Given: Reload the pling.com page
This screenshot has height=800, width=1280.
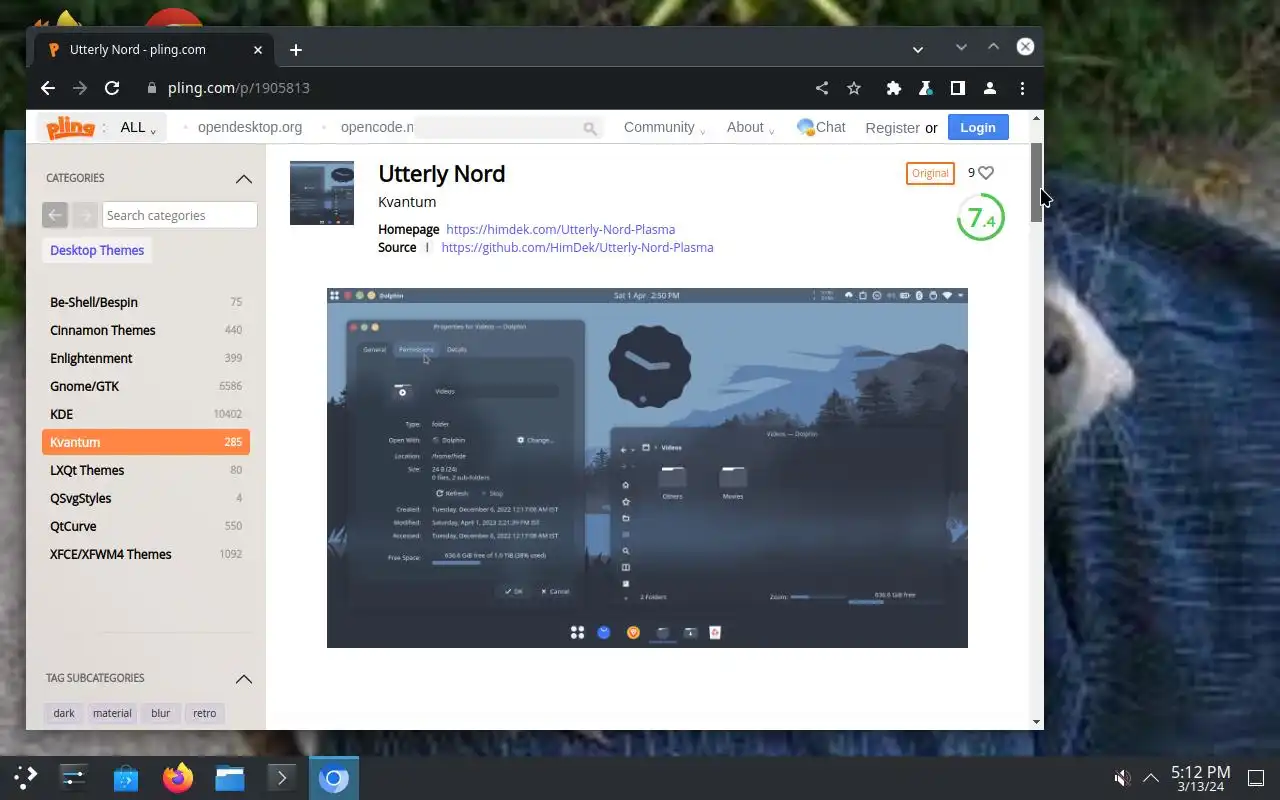Looking at the screenshot, I should (x=112, y=88).
